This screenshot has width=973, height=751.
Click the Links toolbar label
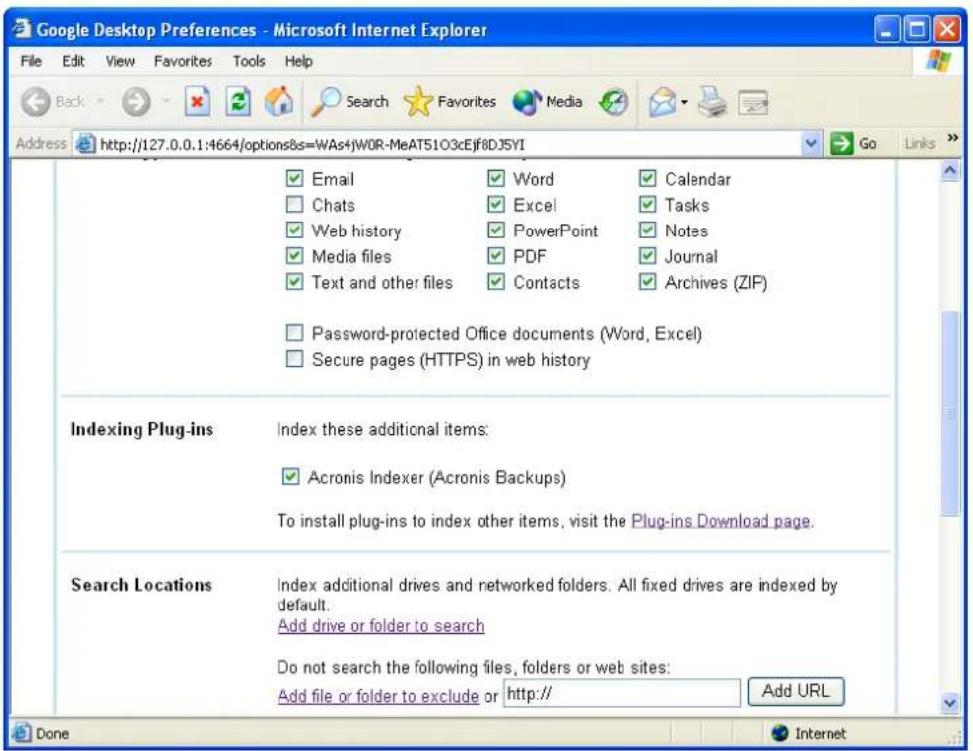coord(920,144)
